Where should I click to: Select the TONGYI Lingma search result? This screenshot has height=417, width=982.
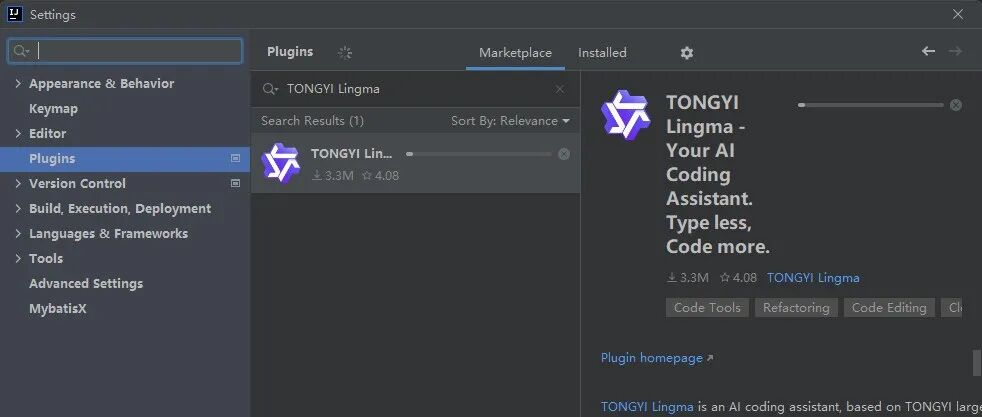click(x=415, y=163)
